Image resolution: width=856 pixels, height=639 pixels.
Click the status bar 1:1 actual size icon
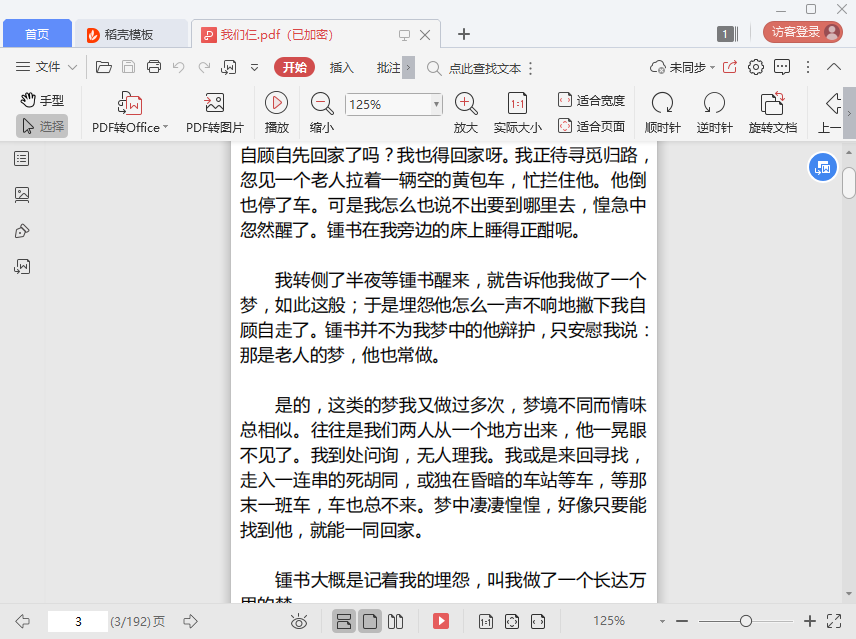(x=485, y=621)
